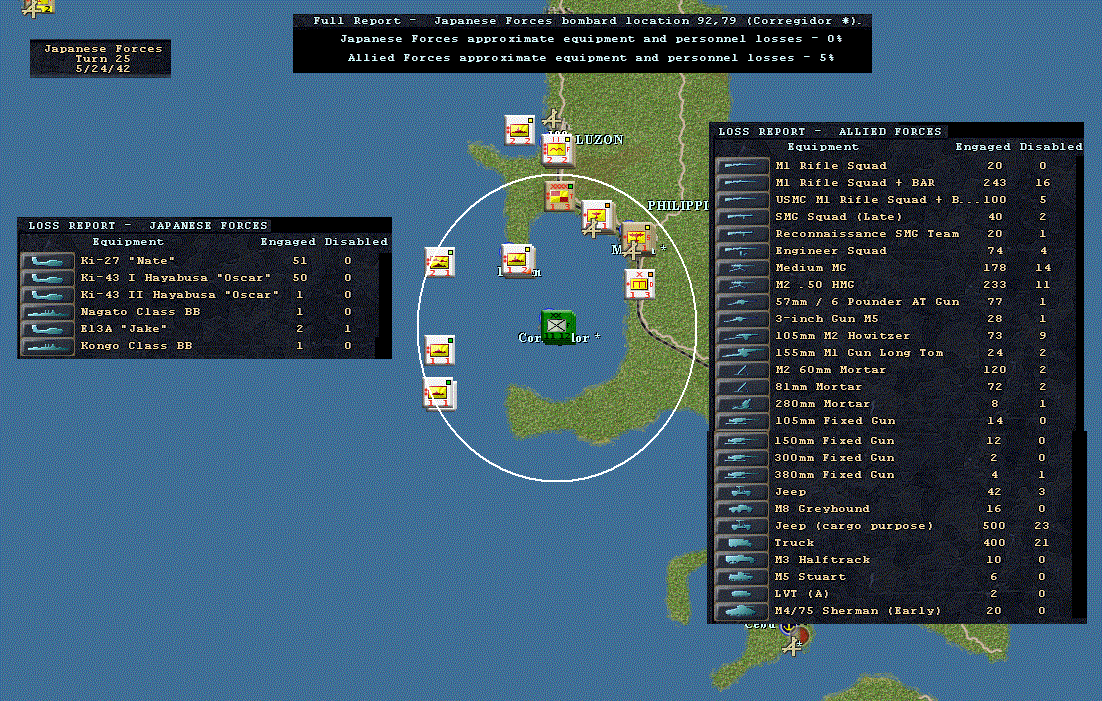Click the LOSS REPORT - JAPANESE FORCES title

click(x=148, y=226)
